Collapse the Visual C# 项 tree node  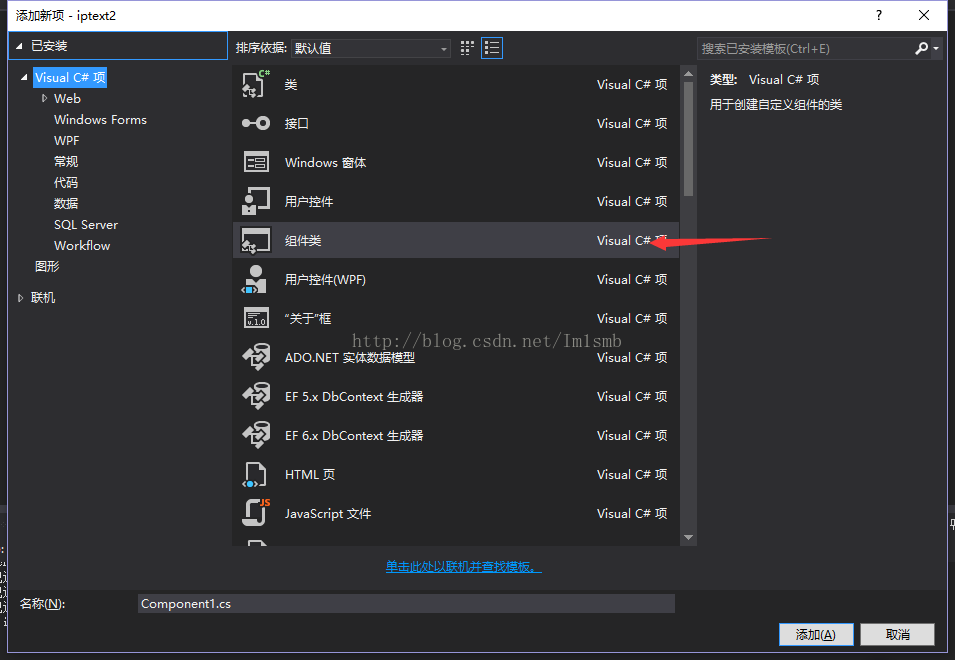coord(24,77)
